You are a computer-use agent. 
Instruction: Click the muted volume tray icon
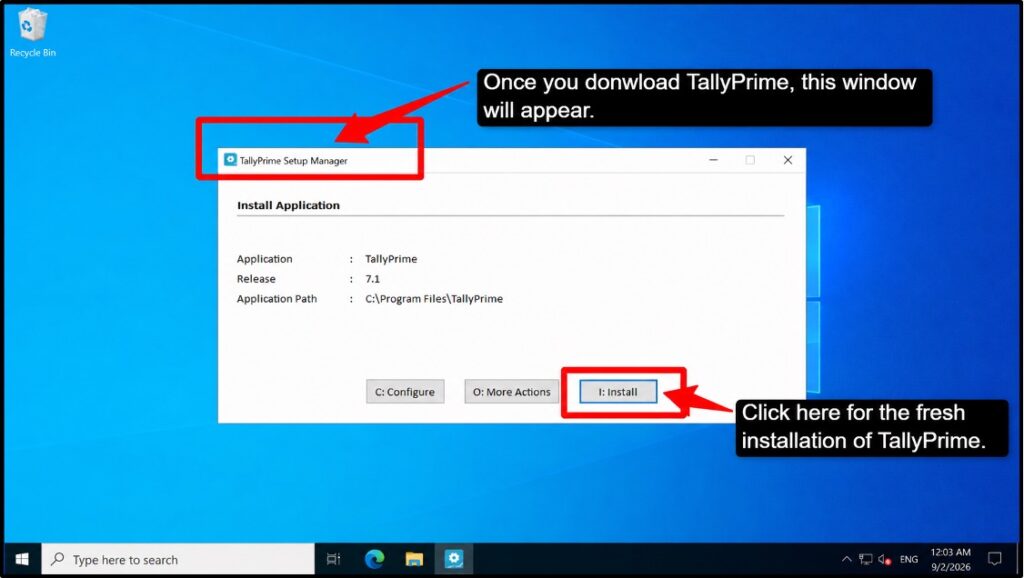coord(885,560)
